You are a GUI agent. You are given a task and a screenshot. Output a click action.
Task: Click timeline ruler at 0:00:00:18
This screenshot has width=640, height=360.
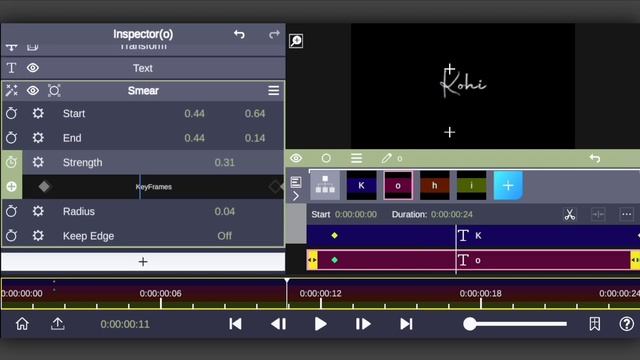click(x=480, y=293)
